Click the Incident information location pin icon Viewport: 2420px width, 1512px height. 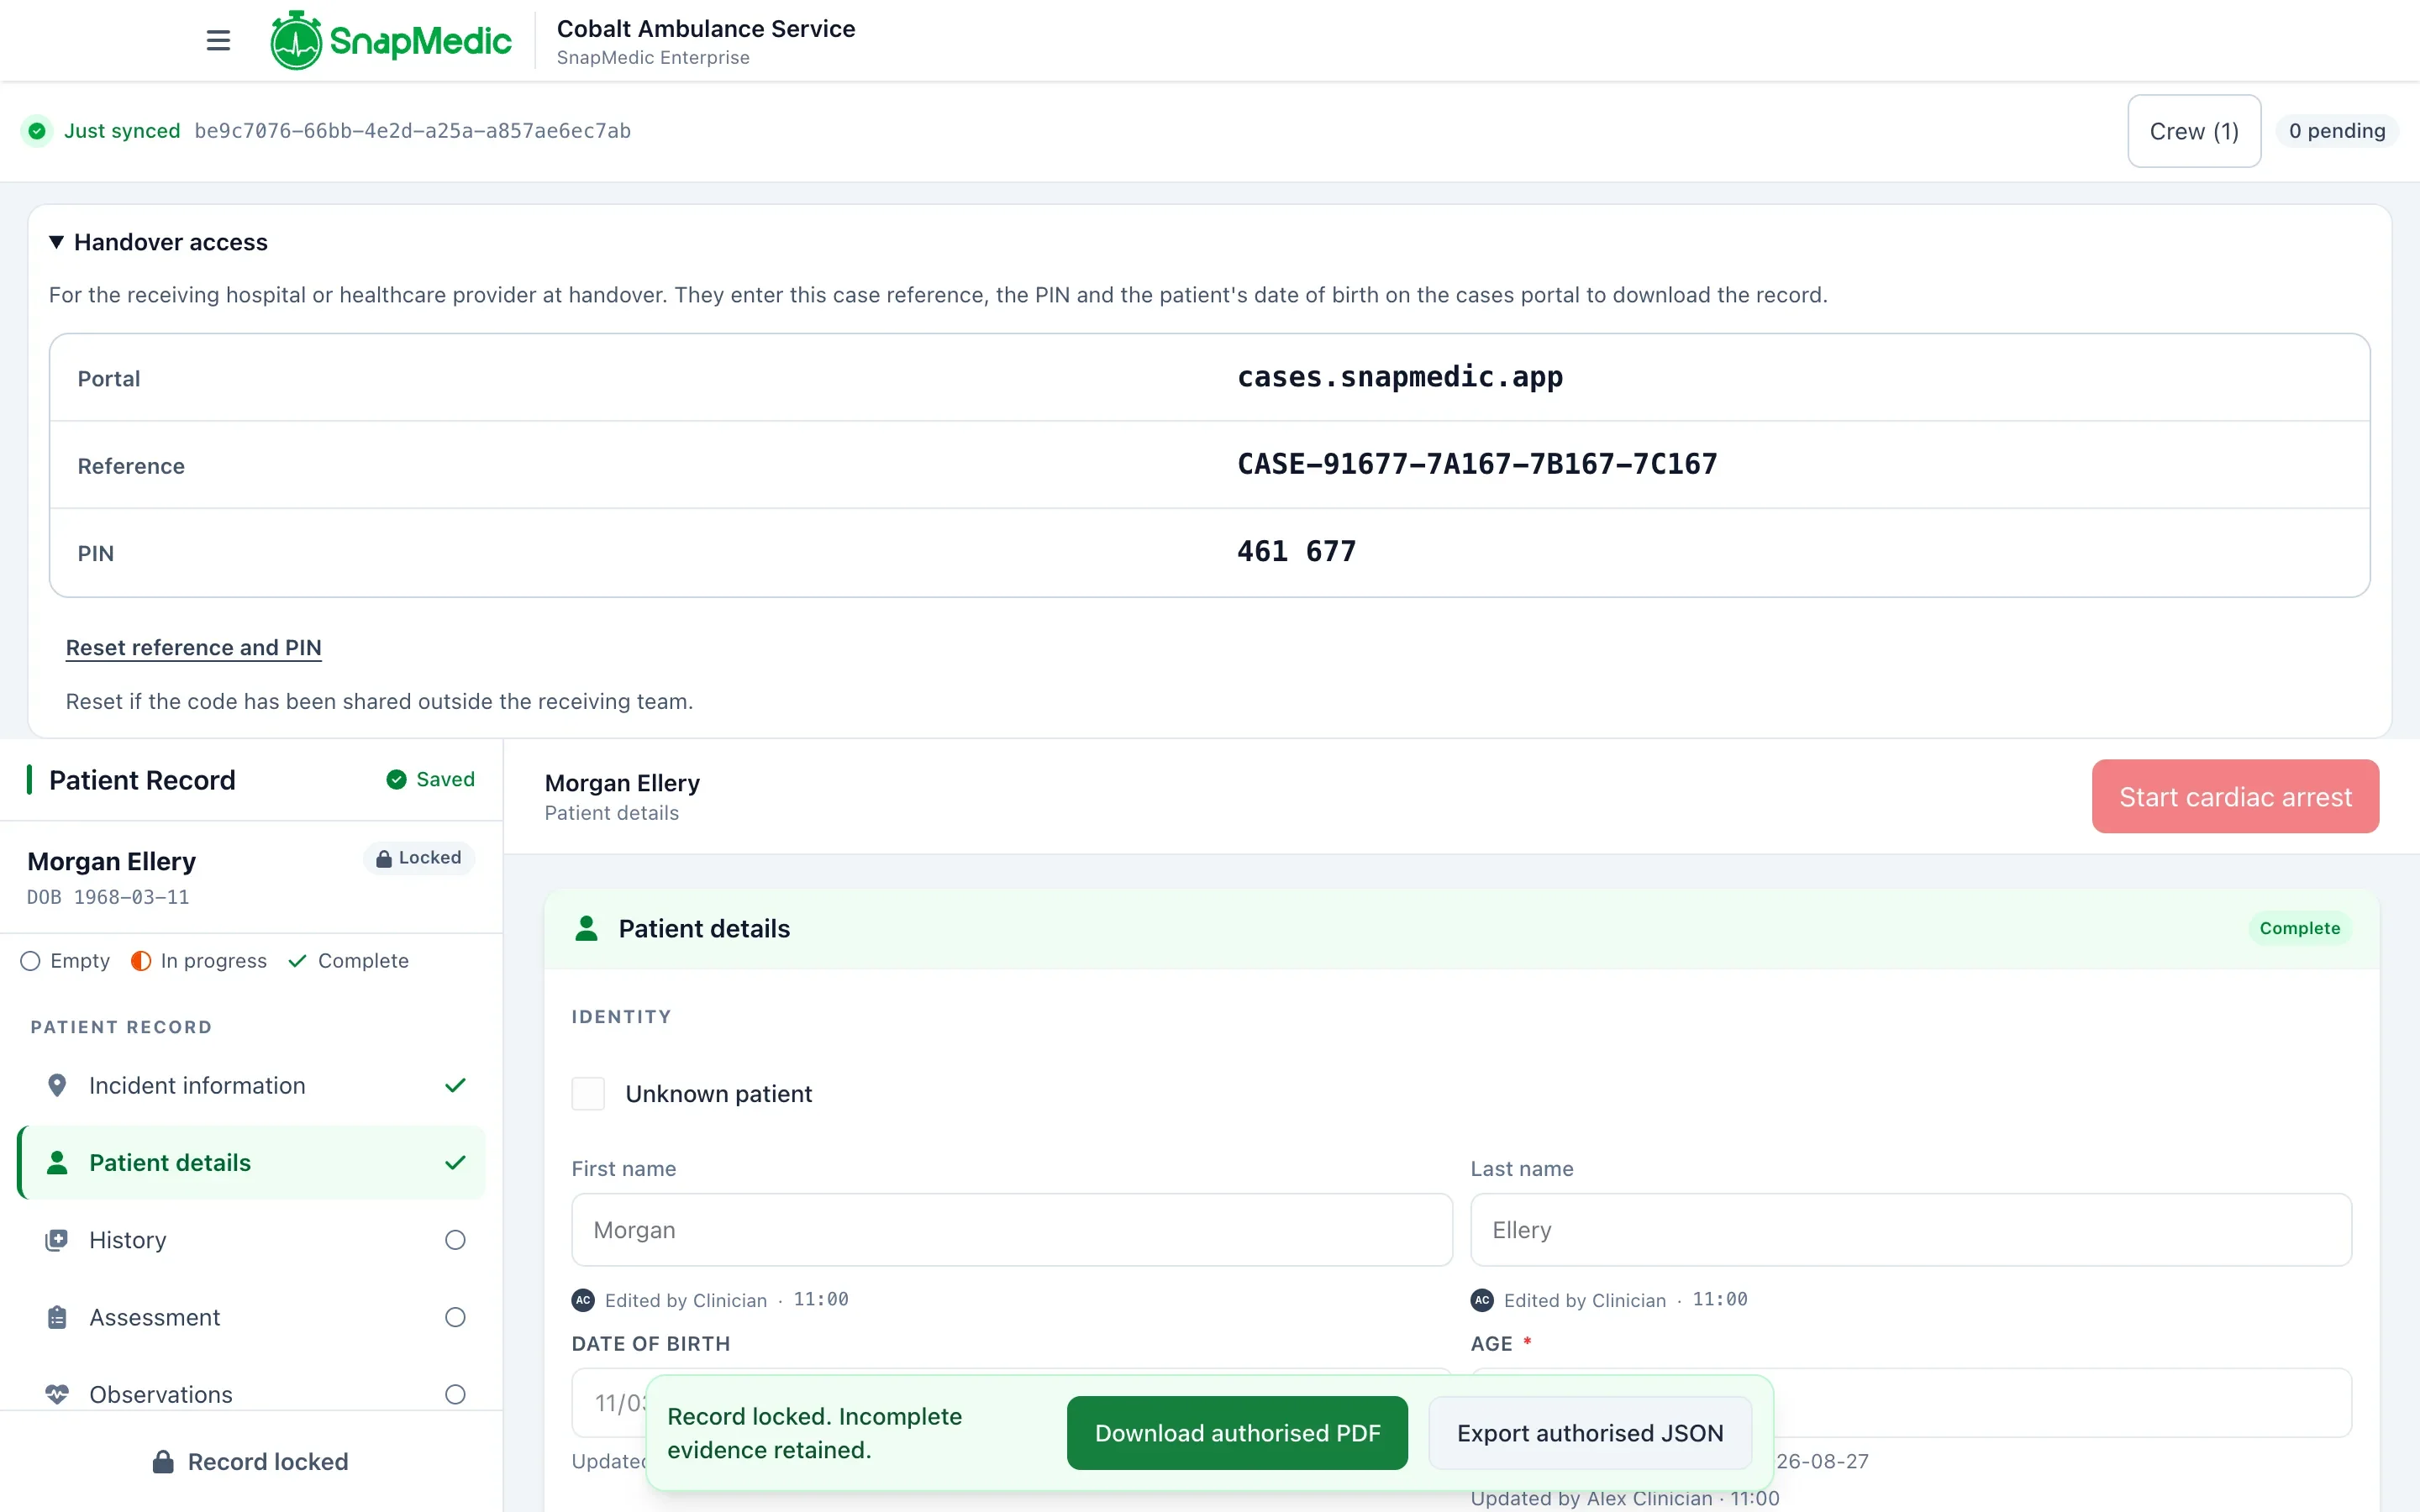tap(57, 1085)
